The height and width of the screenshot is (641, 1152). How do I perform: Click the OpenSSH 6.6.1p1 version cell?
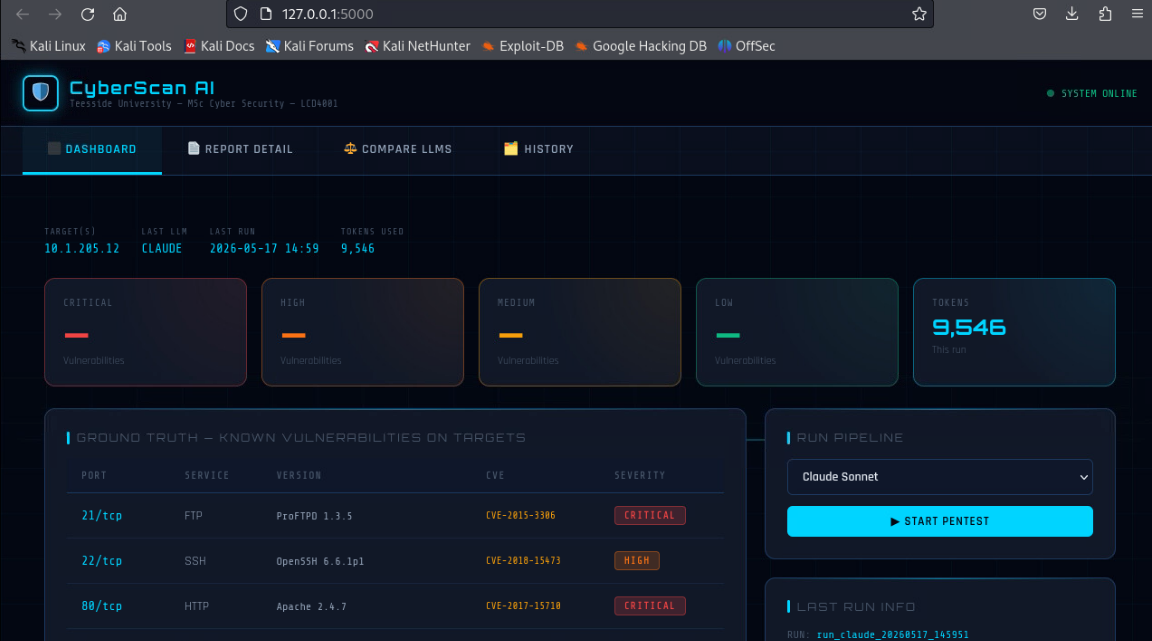tap(320, 562)
